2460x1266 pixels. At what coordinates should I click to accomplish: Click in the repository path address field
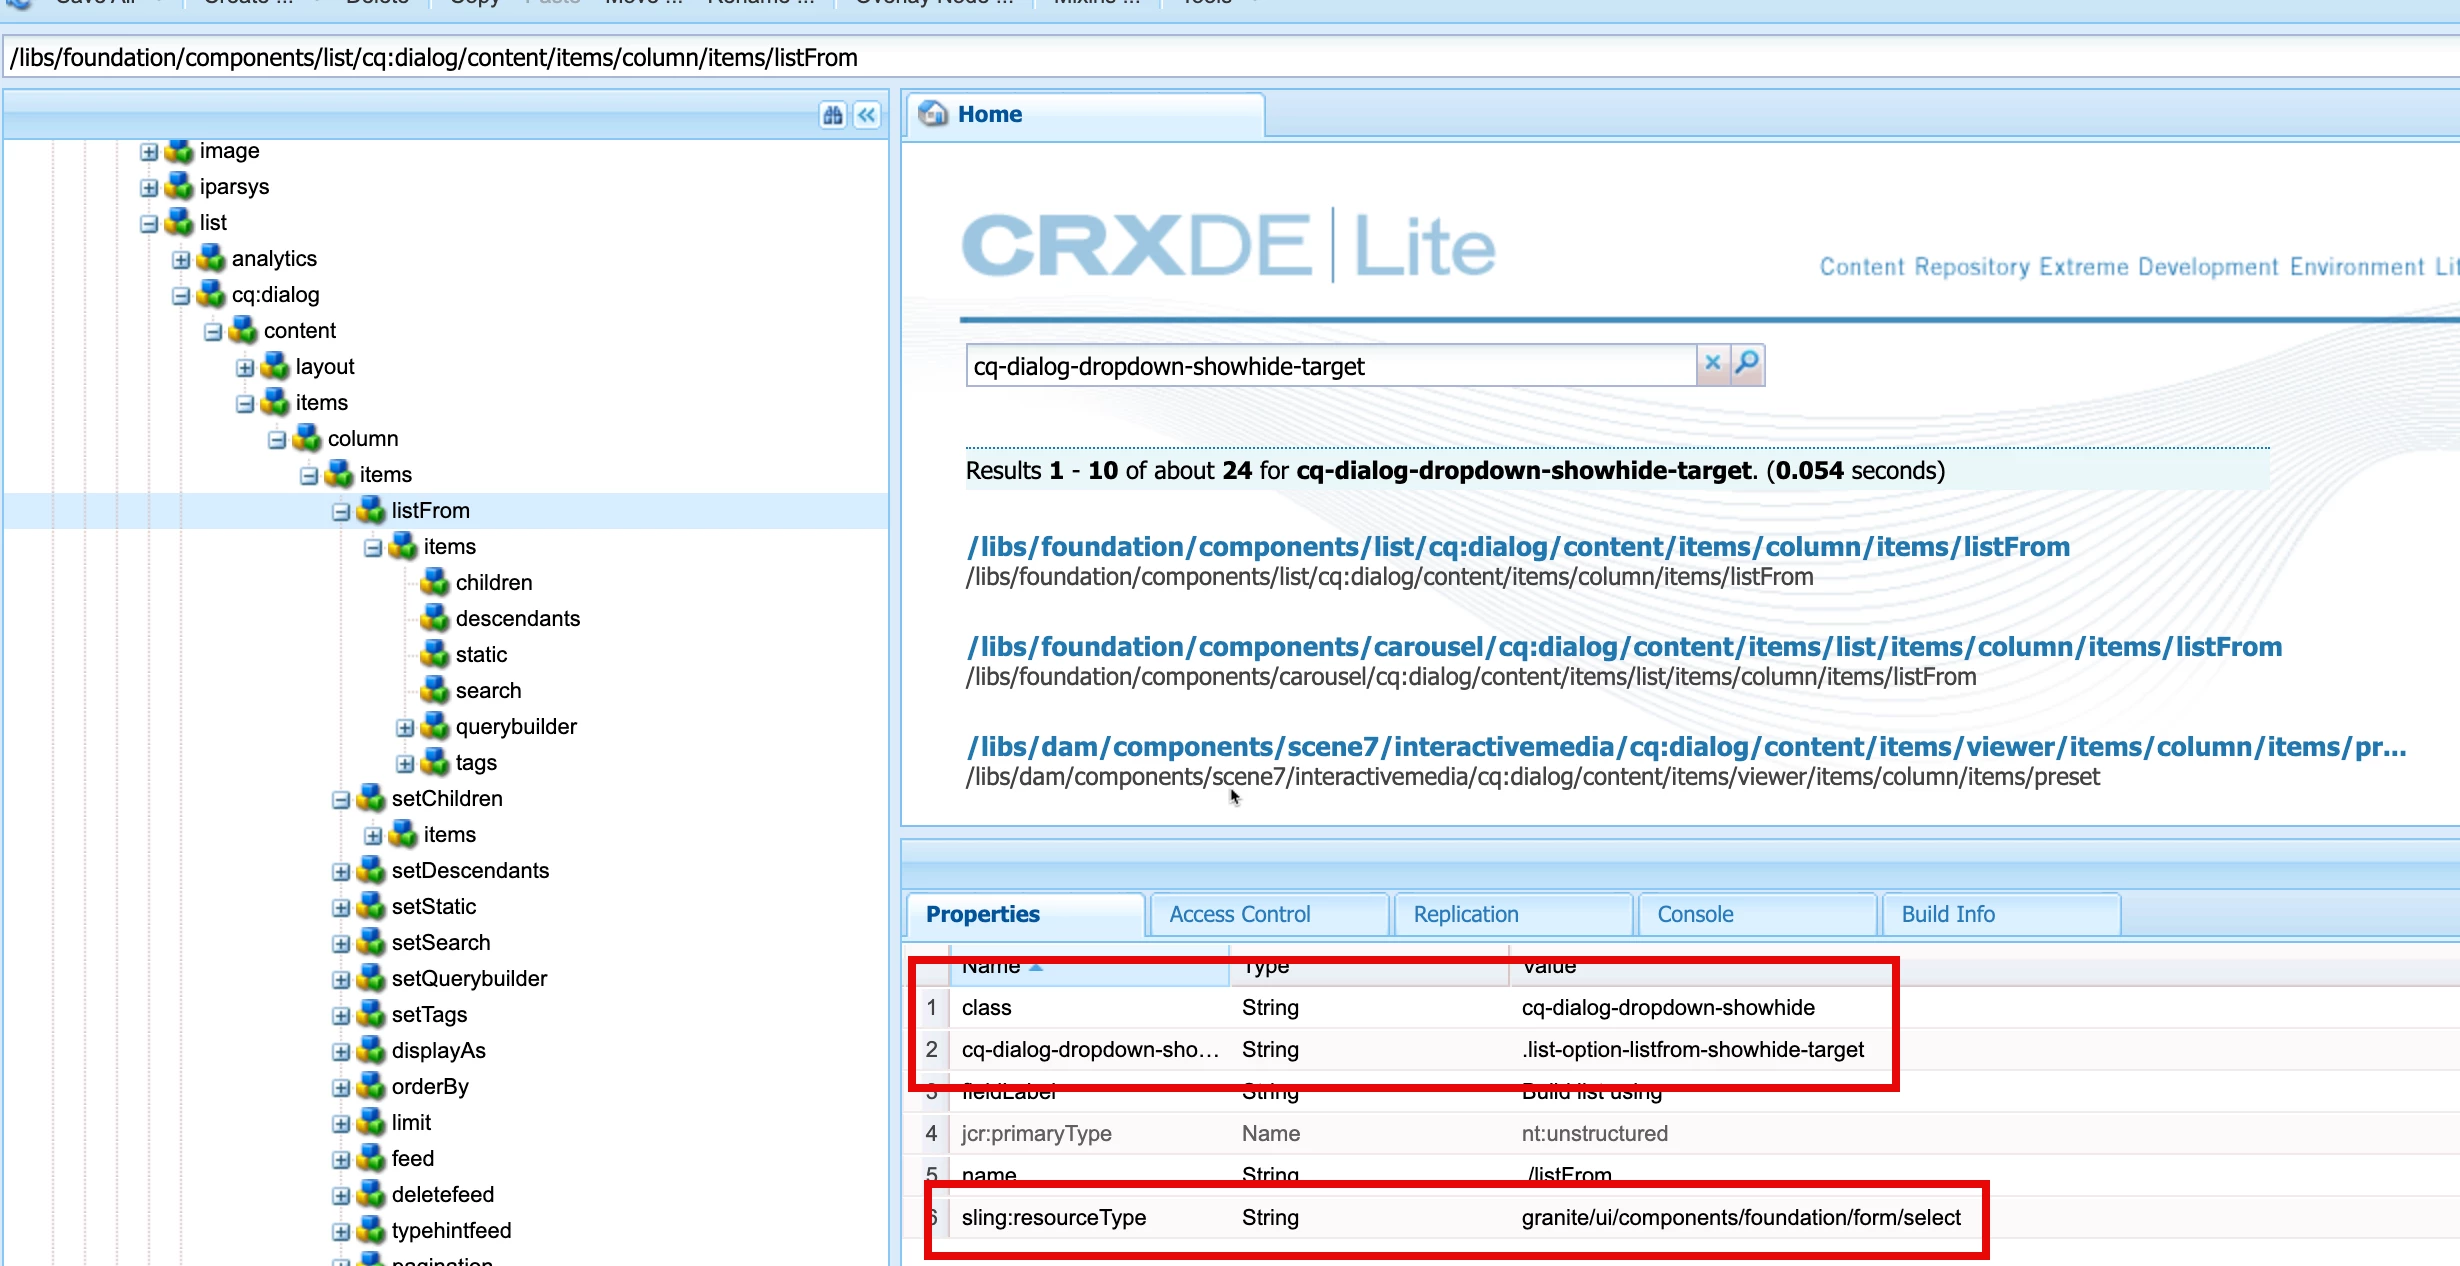pyautogui.click(x=1200, y=58)
